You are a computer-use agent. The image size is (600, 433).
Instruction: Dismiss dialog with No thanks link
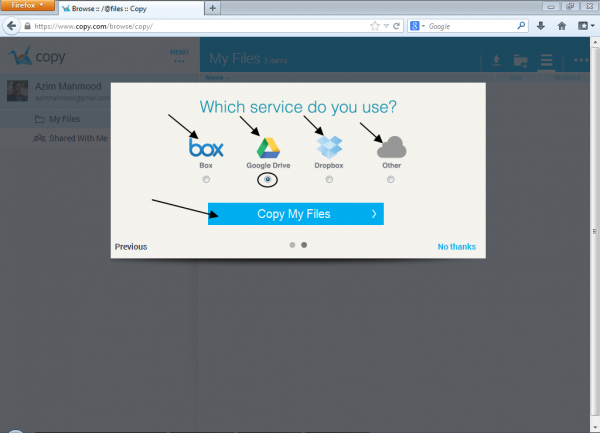pos(457,247)
